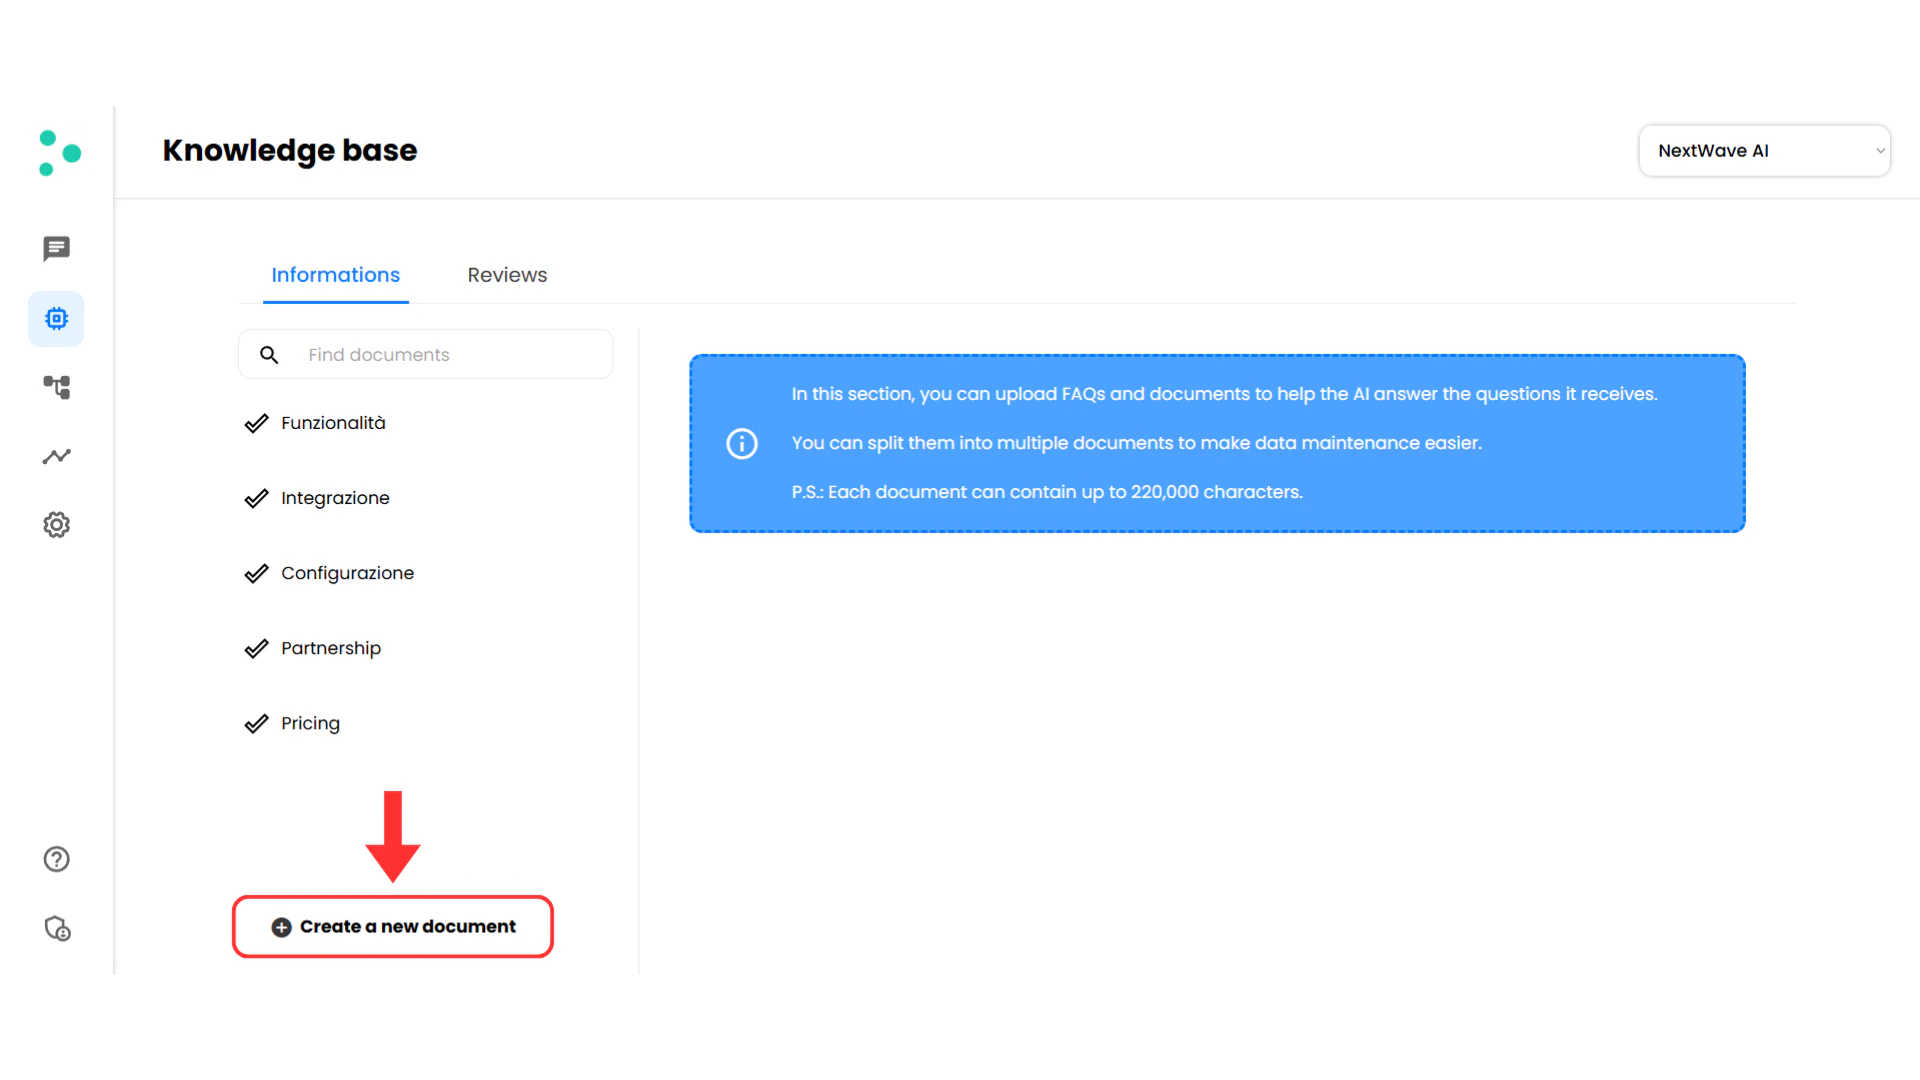This screenshot has height=1080, width=1920.
Task: Toggle the checkmark beside Integrazione
Action: click(x=257, y=497)
